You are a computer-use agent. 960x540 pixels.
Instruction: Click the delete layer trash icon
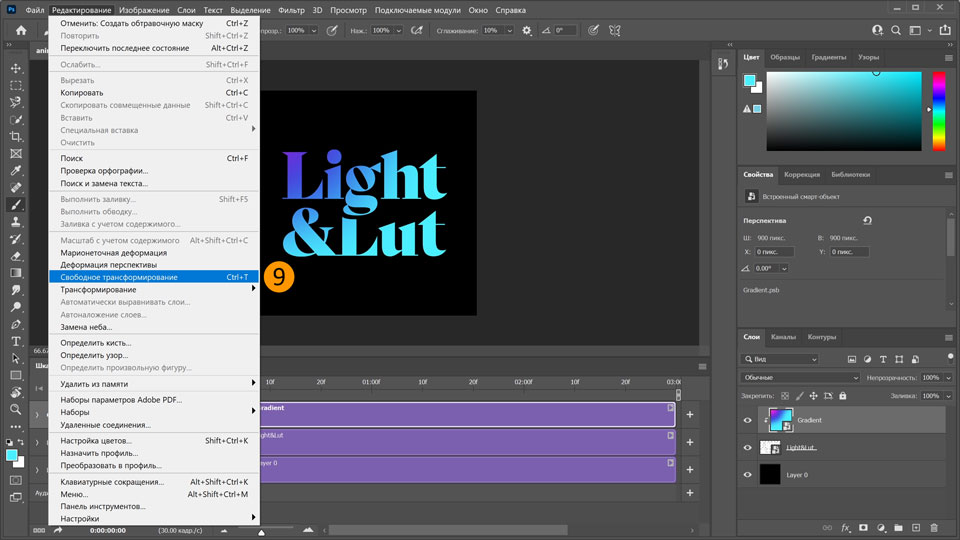pos(933,527)
